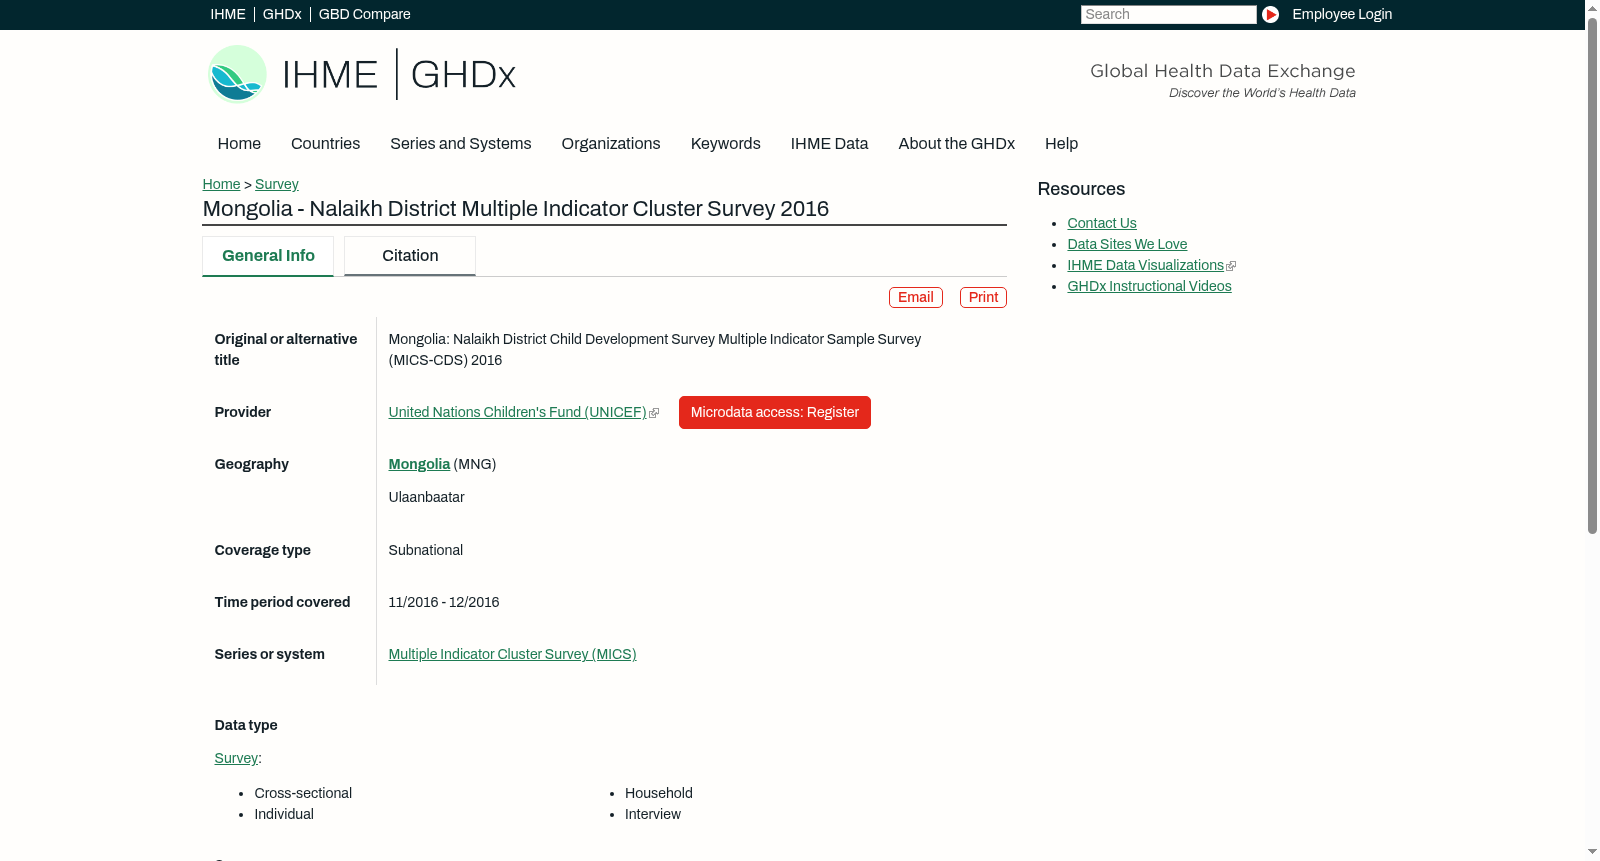Screen dimensions: 1600x861
Task: Open IHME link in top bar
Action: click(228, 14)
